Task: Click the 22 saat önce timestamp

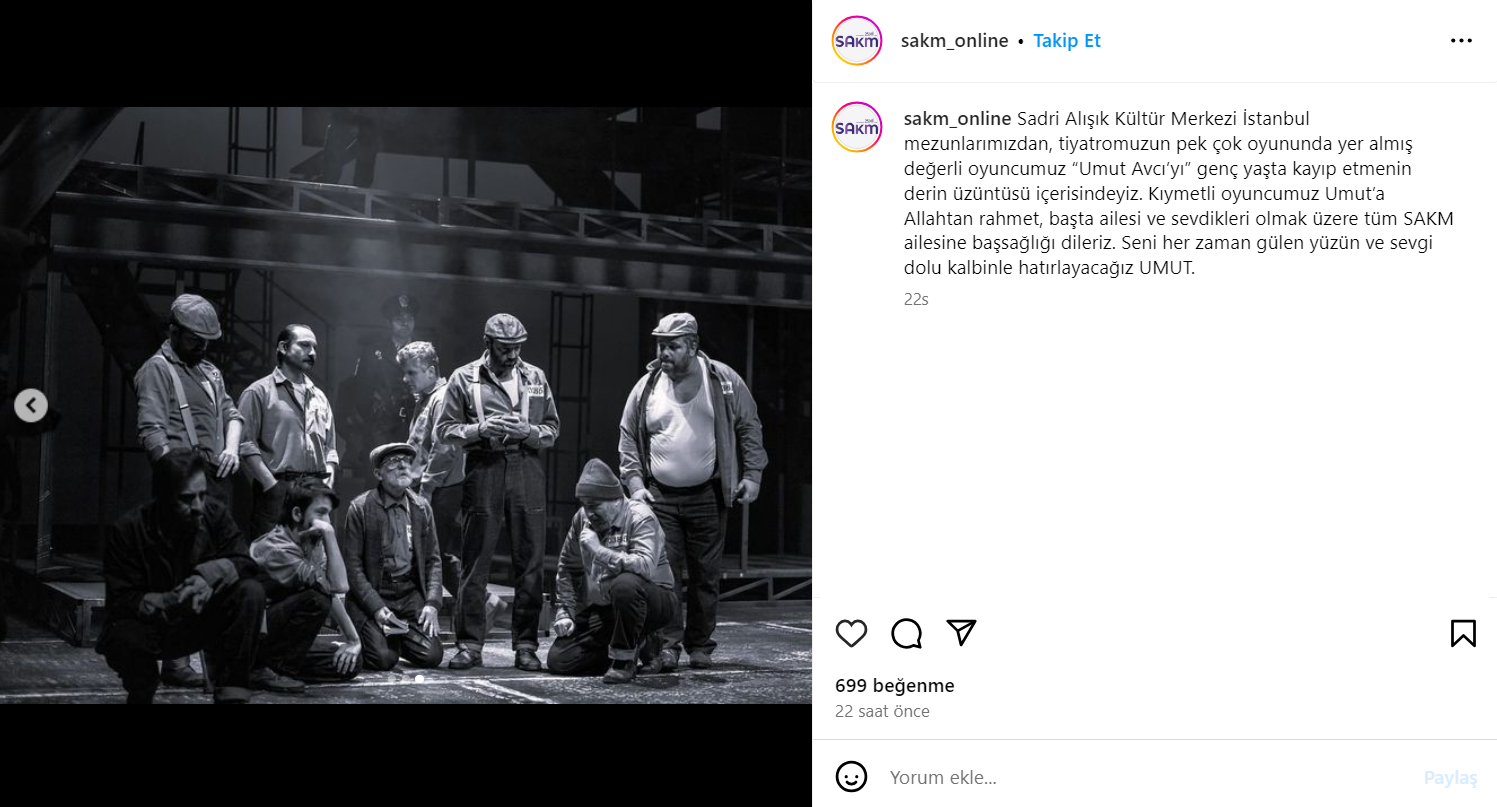Action: [x=883, y=712]
